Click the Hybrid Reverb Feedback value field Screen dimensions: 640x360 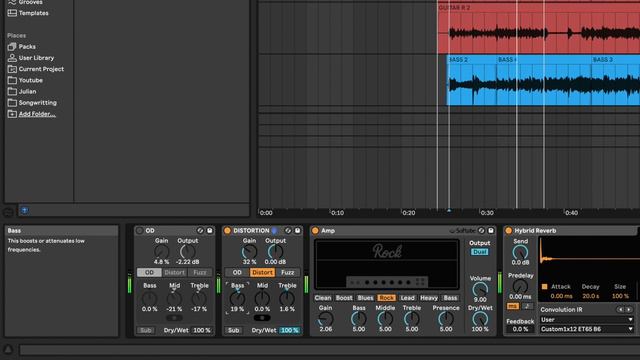point(520,329)
